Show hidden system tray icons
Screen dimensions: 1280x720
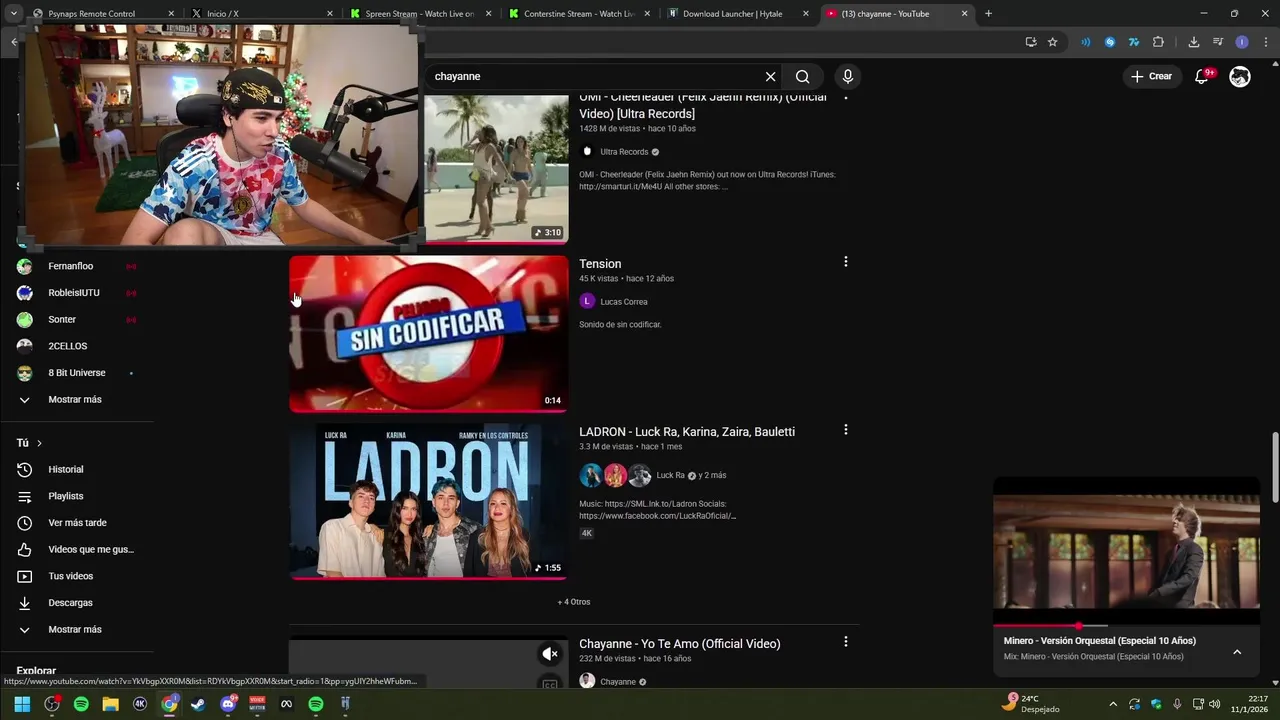tap(1112, 704)
